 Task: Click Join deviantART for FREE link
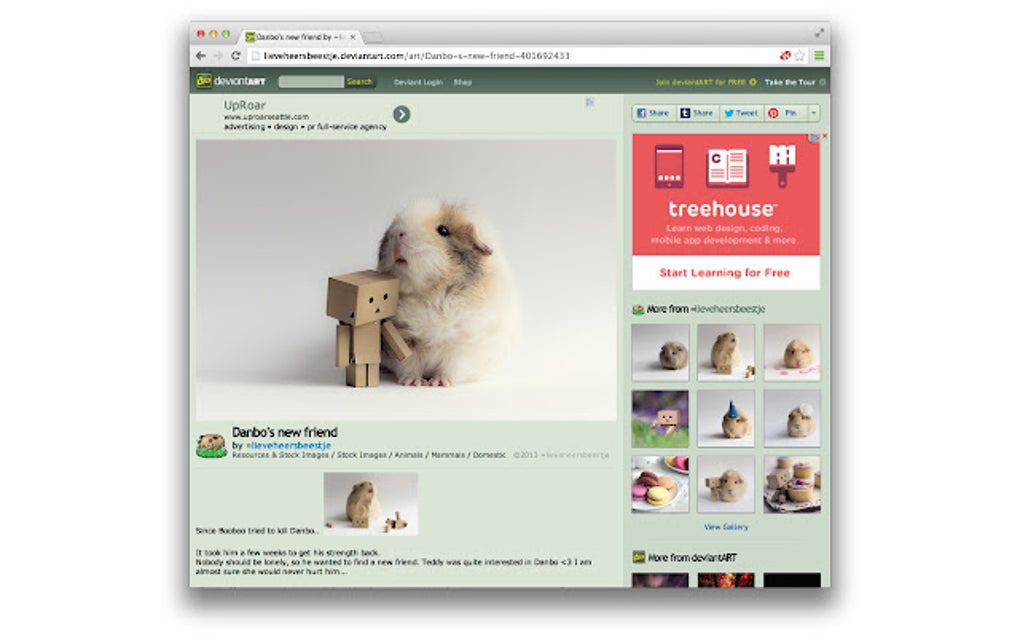point(705,83)
